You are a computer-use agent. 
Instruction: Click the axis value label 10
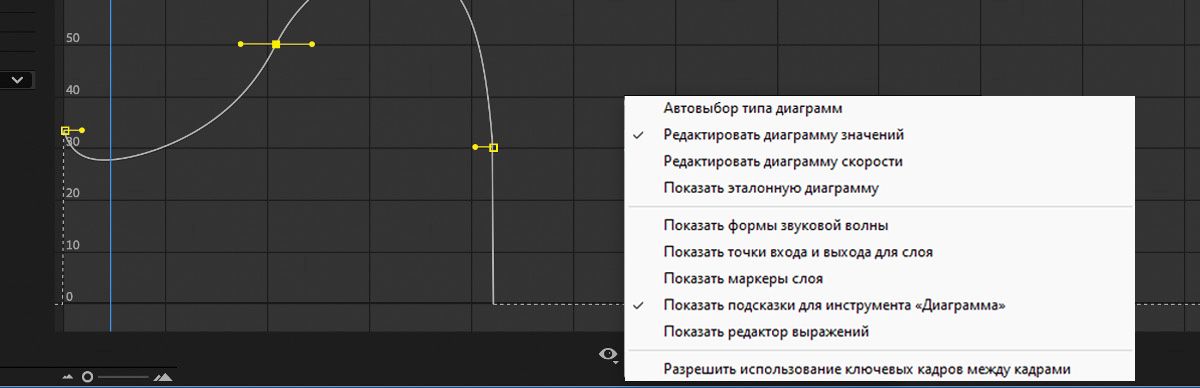click(72, 245)
